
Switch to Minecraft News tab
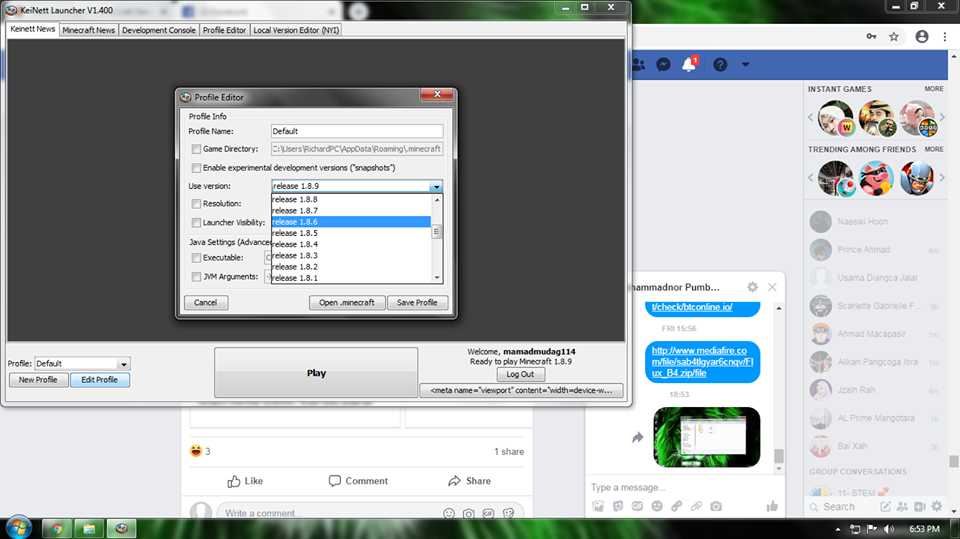point(89,30)
